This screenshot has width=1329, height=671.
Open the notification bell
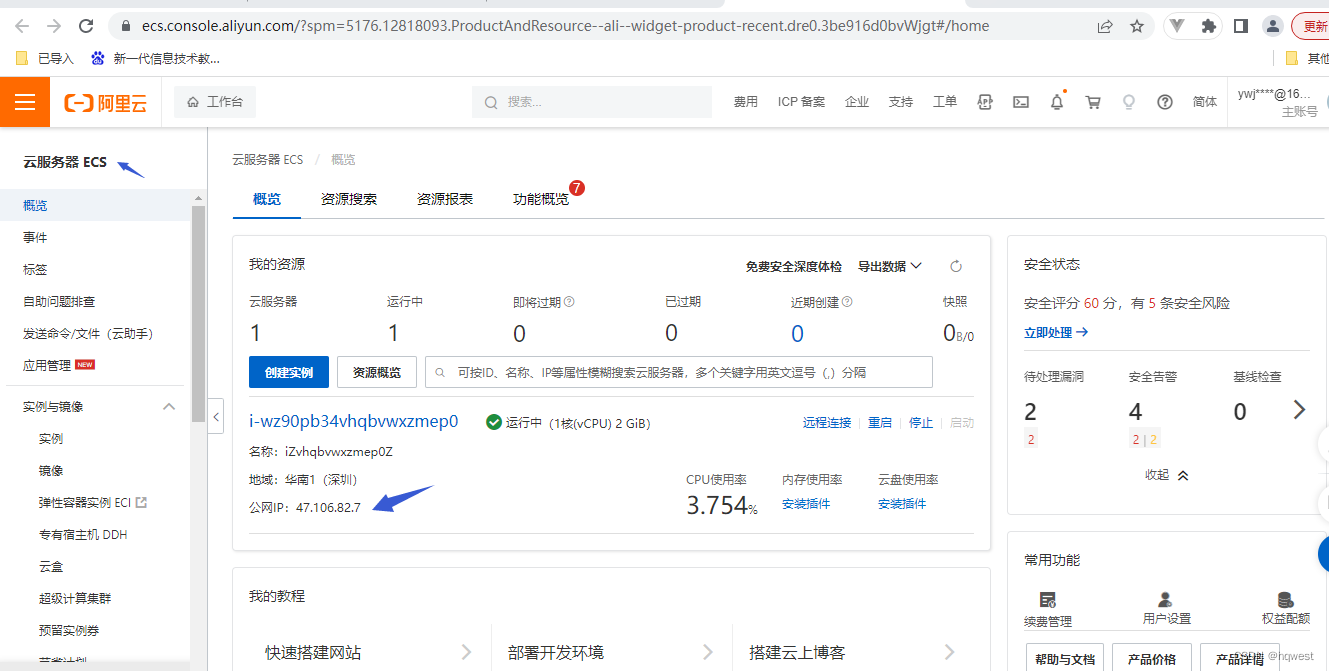coord(1057,102)
